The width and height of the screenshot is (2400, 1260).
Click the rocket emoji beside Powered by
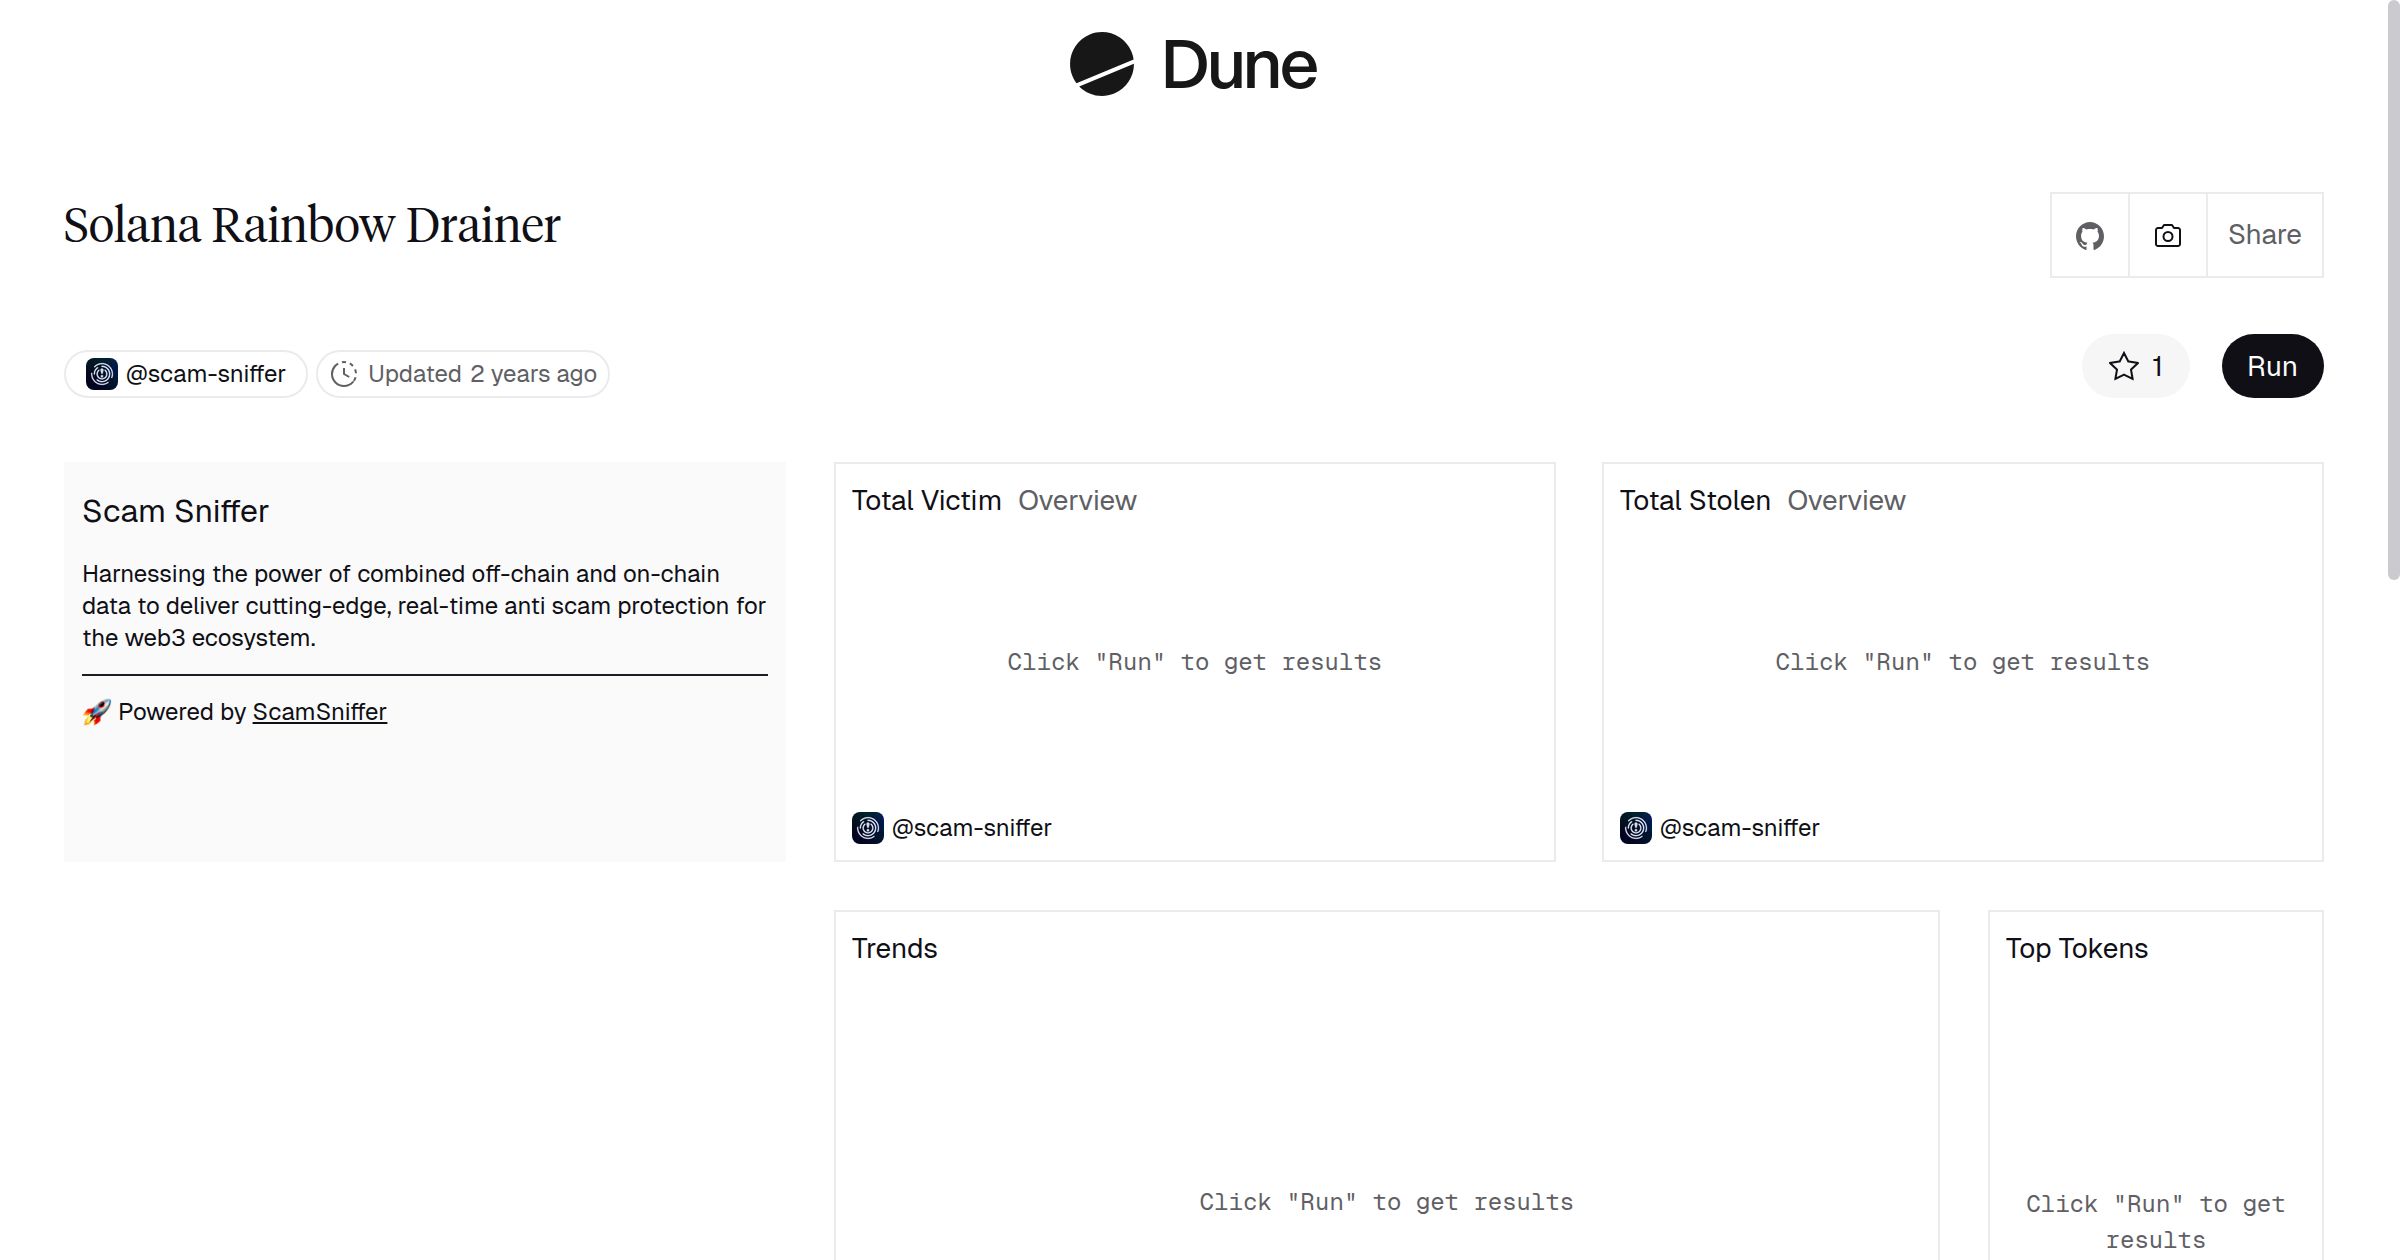coord(96,712)
